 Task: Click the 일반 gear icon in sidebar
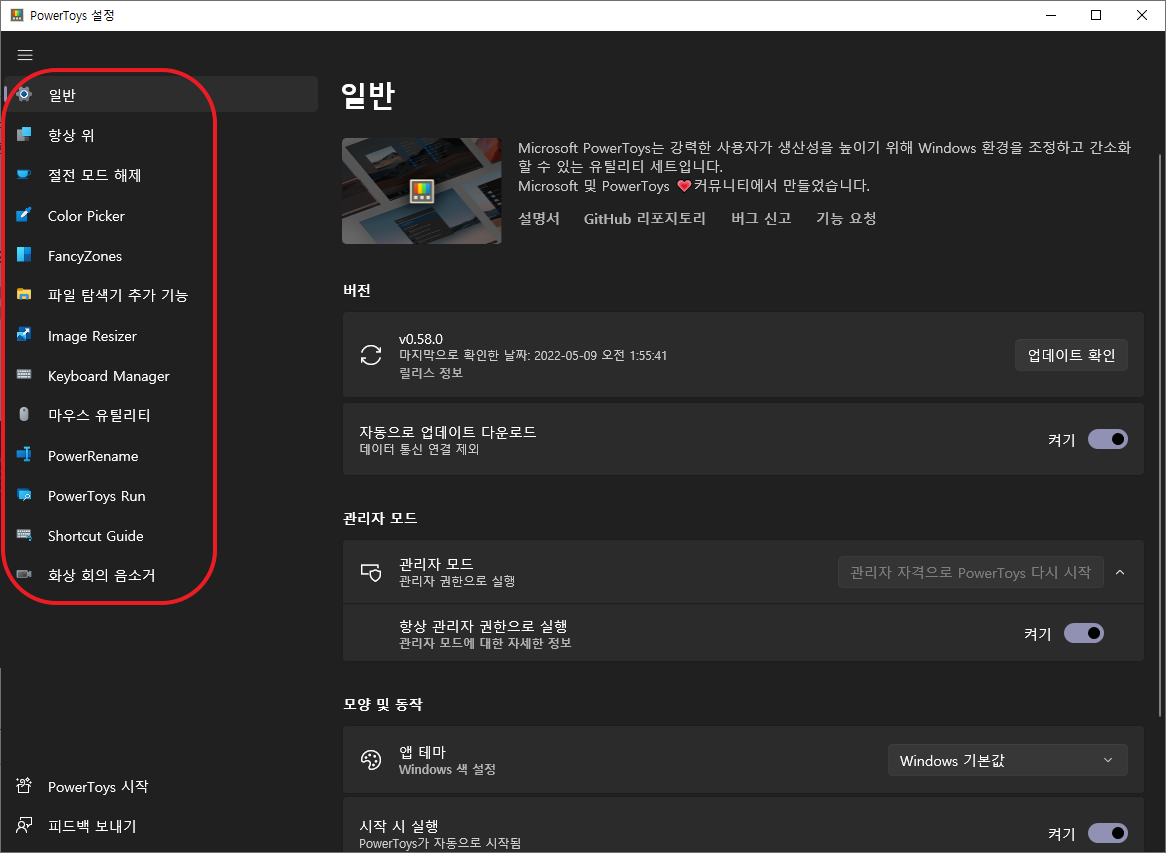click(24, 94)
